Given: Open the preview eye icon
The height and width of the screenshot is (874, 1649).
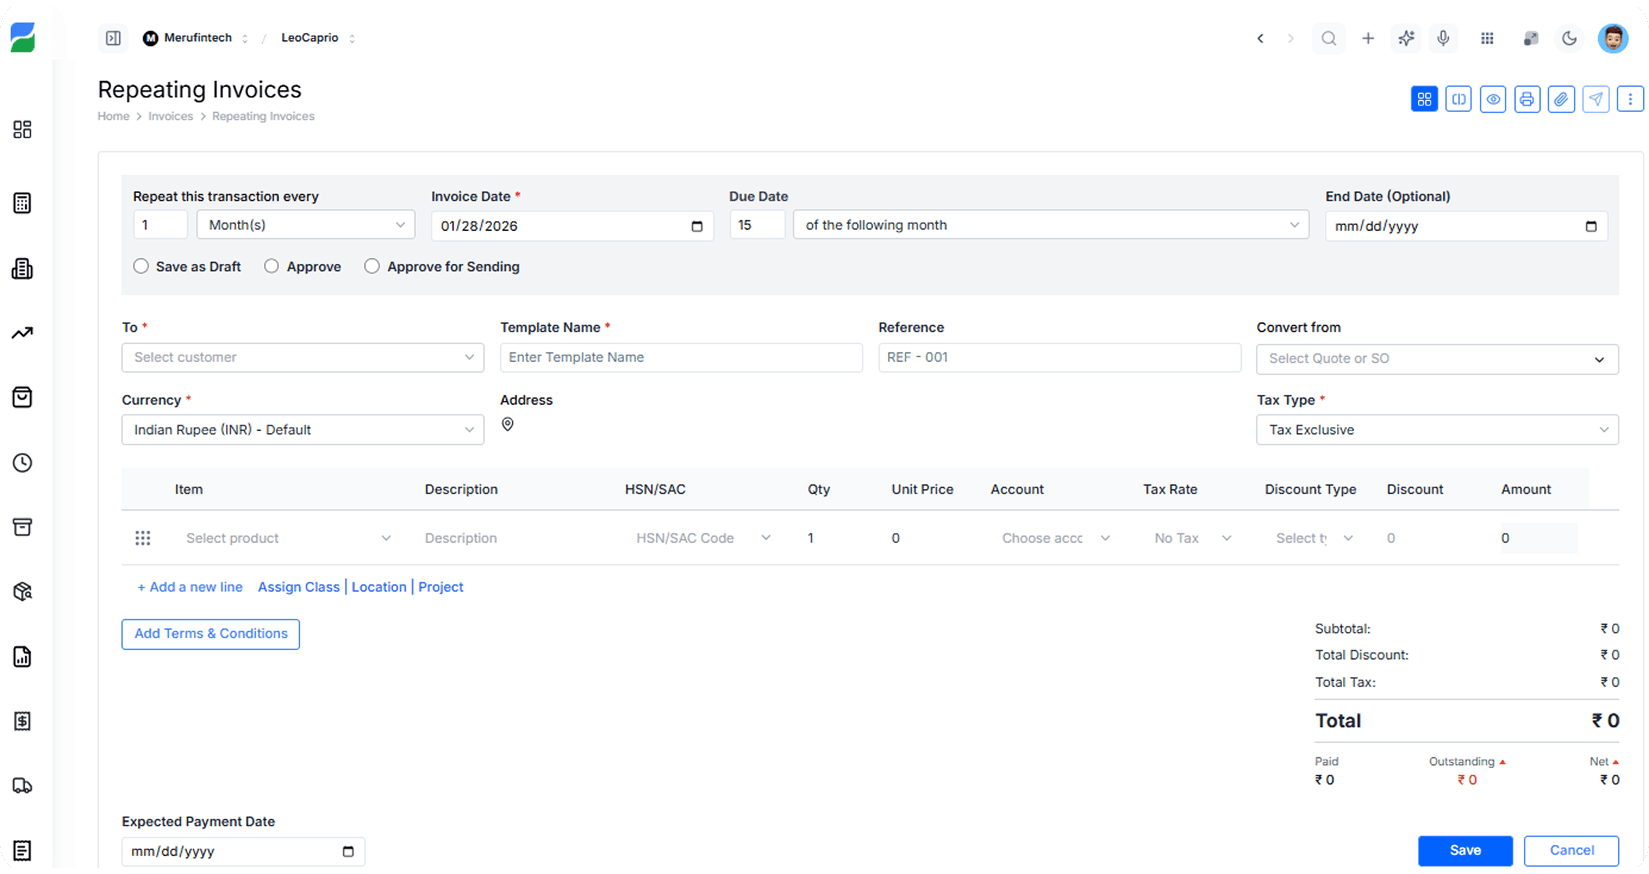Looking at the screenshot, I should tap(1493, 99).
